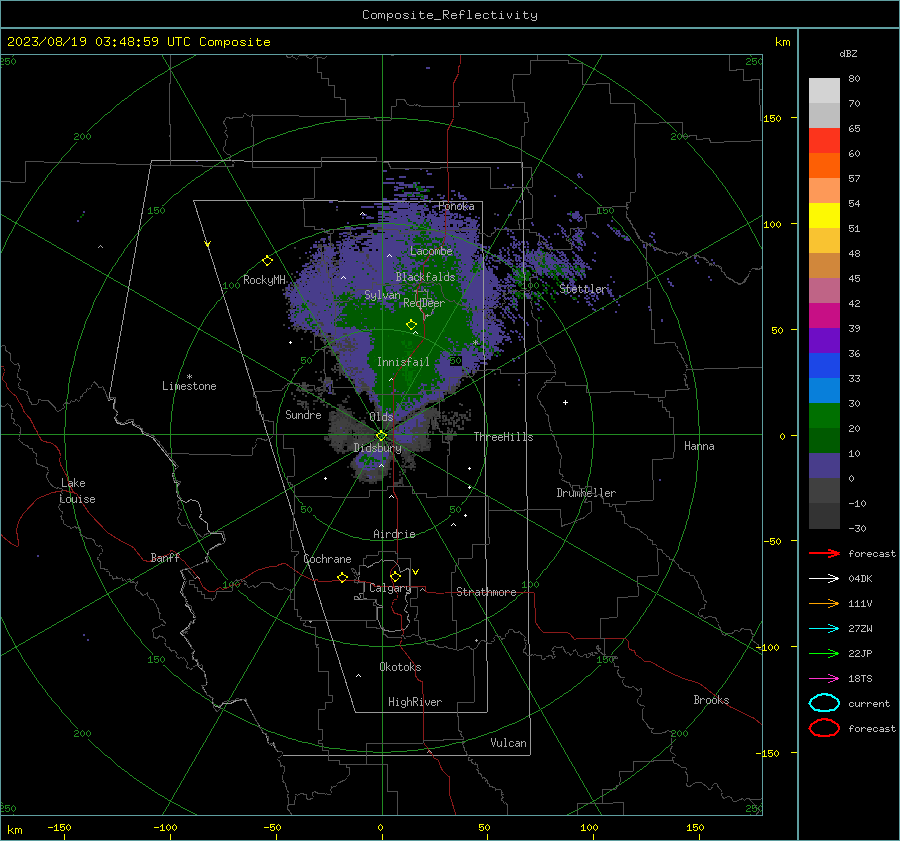The image size is (900, 841).
Task: Click the Ponoka city label
Action: [456, 206]
